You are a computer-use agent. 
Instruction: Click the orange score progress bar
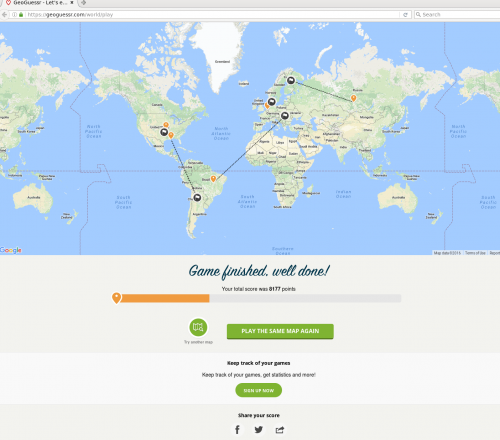(x=165, y=298)
